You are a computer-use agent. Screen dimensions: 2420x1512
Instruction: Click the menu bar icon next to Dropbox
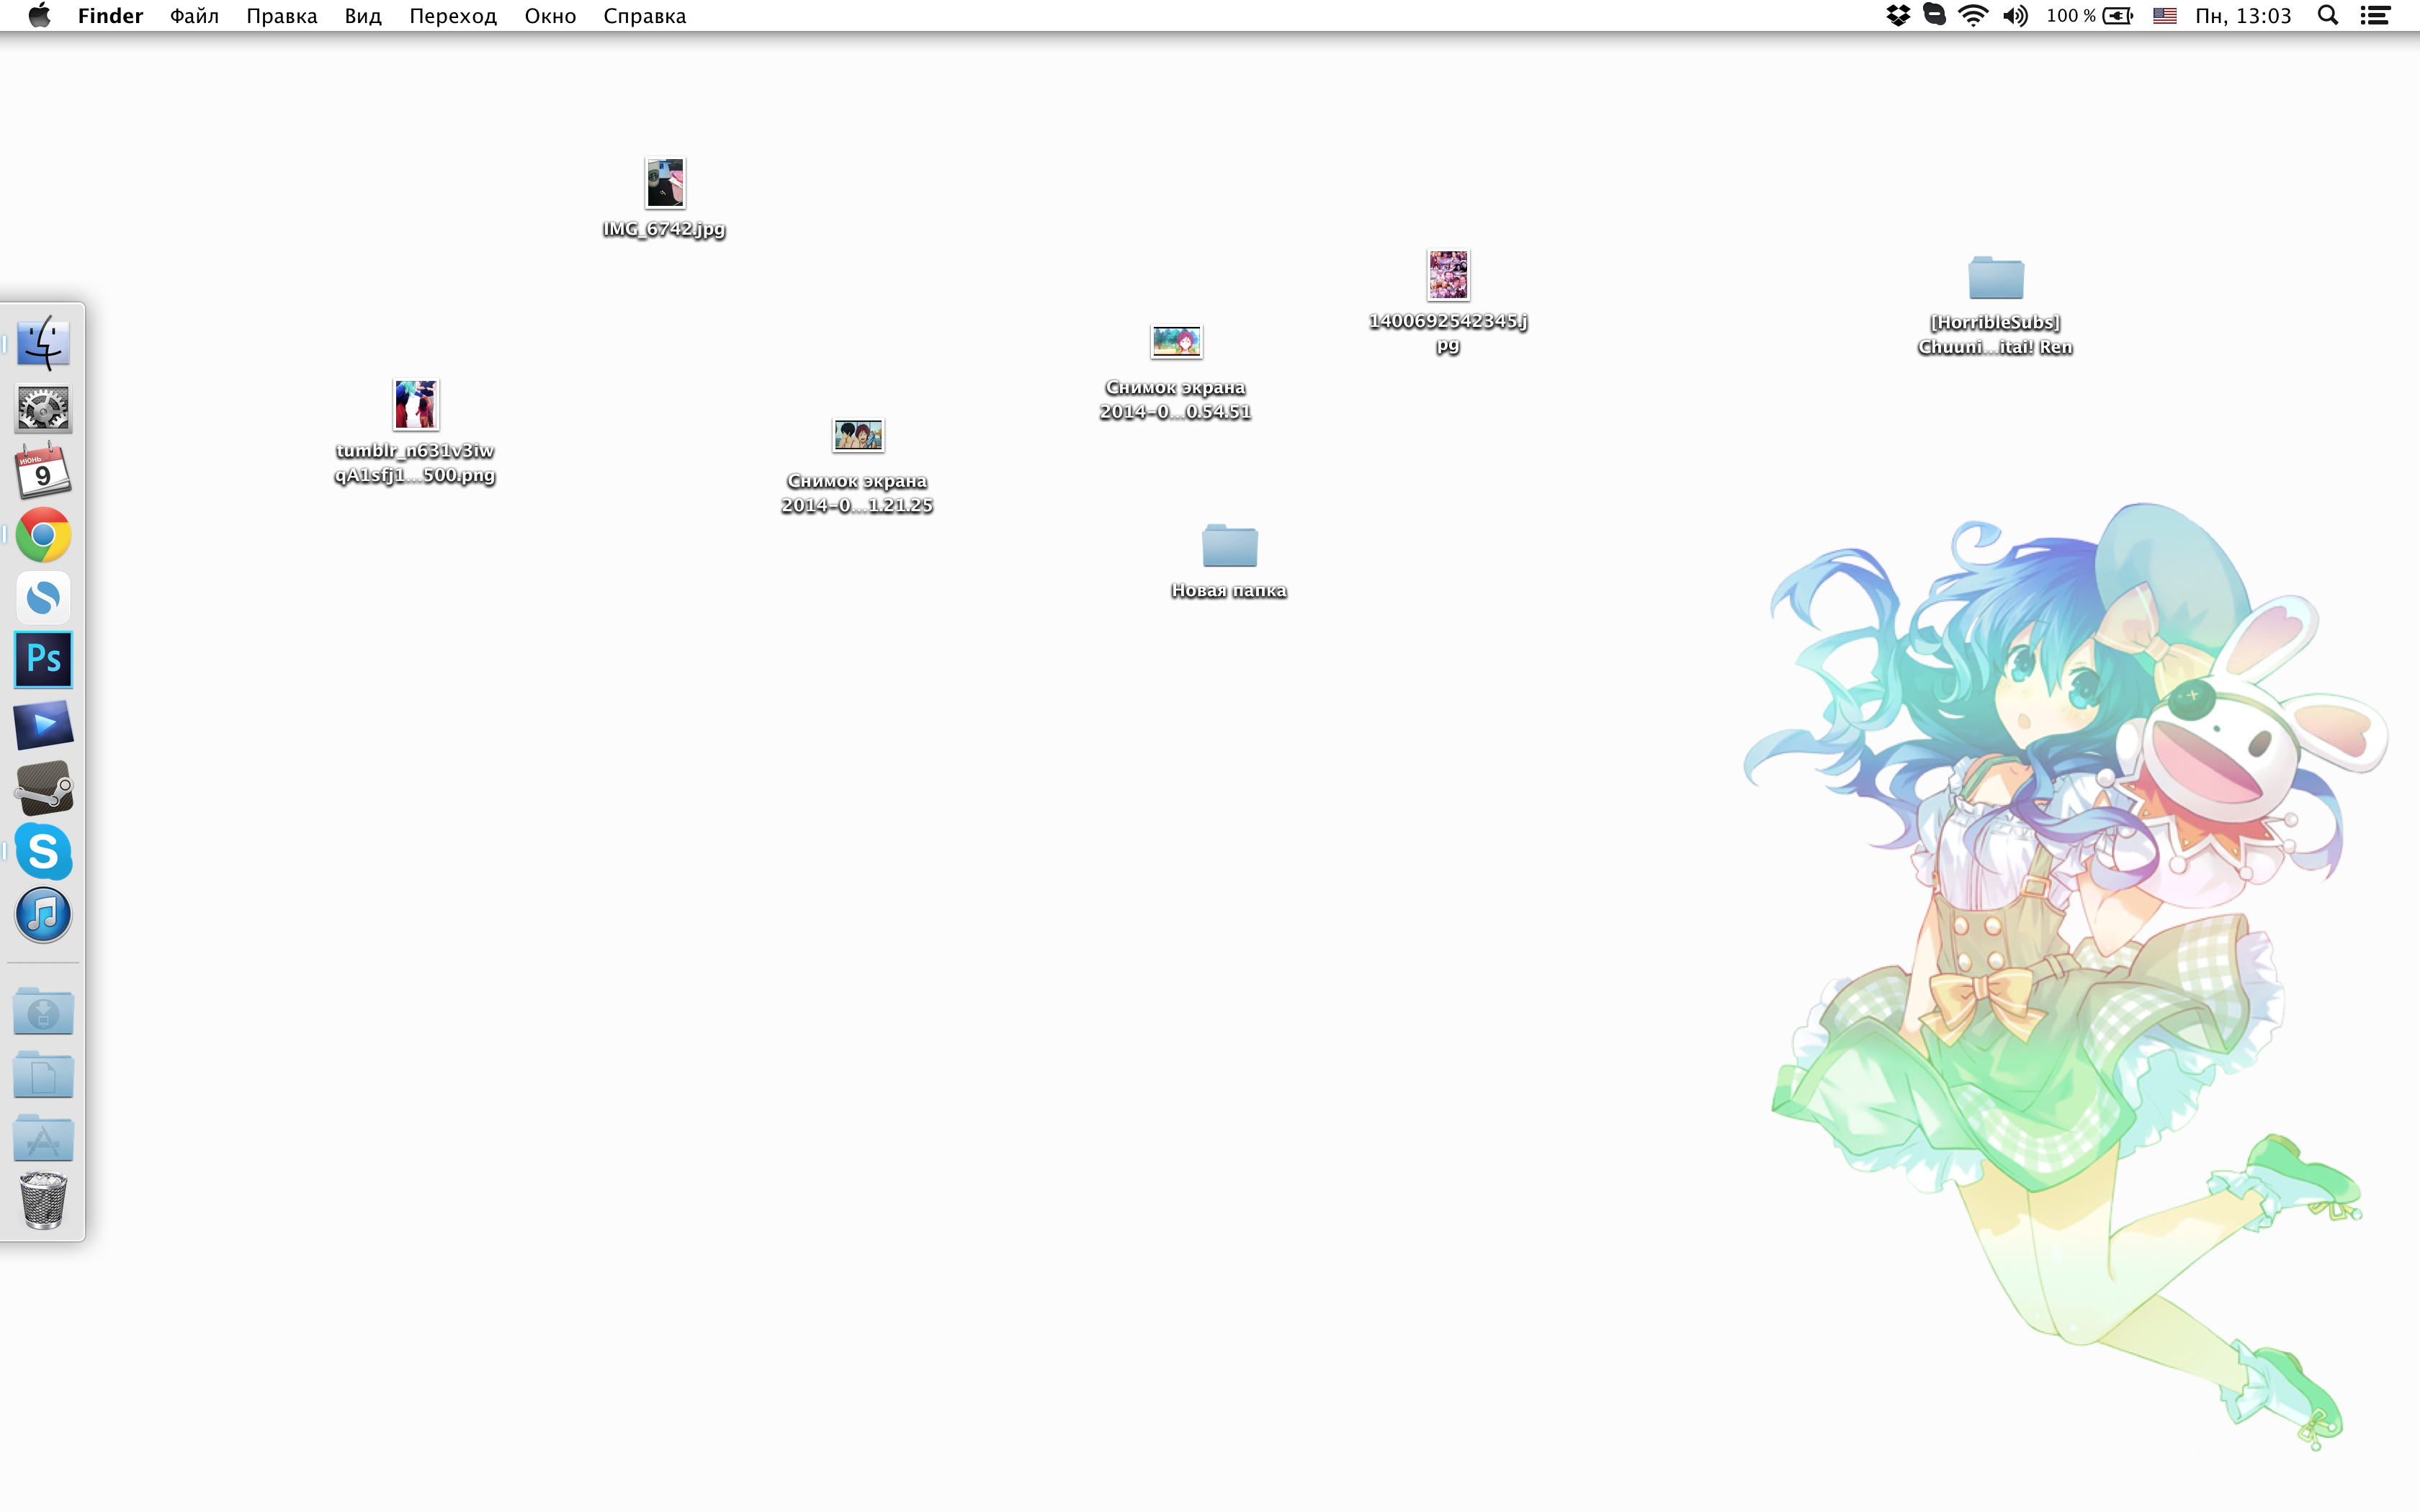click(x=1935, y=15)
